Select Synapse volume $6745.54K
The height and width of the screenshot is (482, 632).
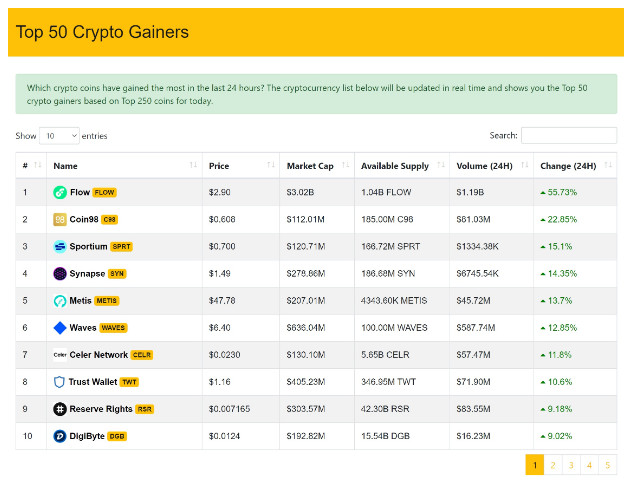coord(477,273)
